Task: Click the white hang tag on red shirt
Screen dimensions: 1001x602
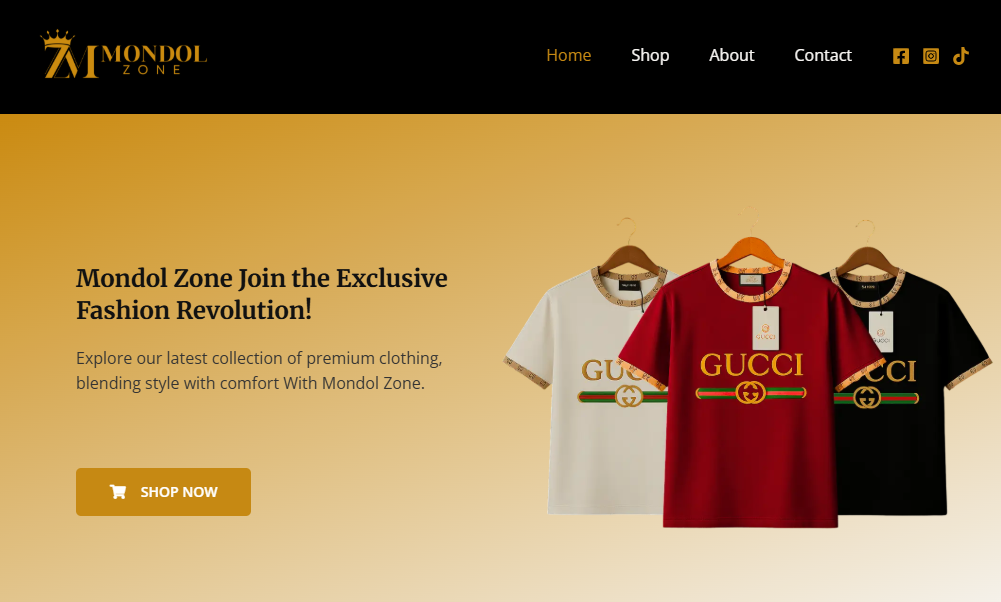Action: pos(765,327)
